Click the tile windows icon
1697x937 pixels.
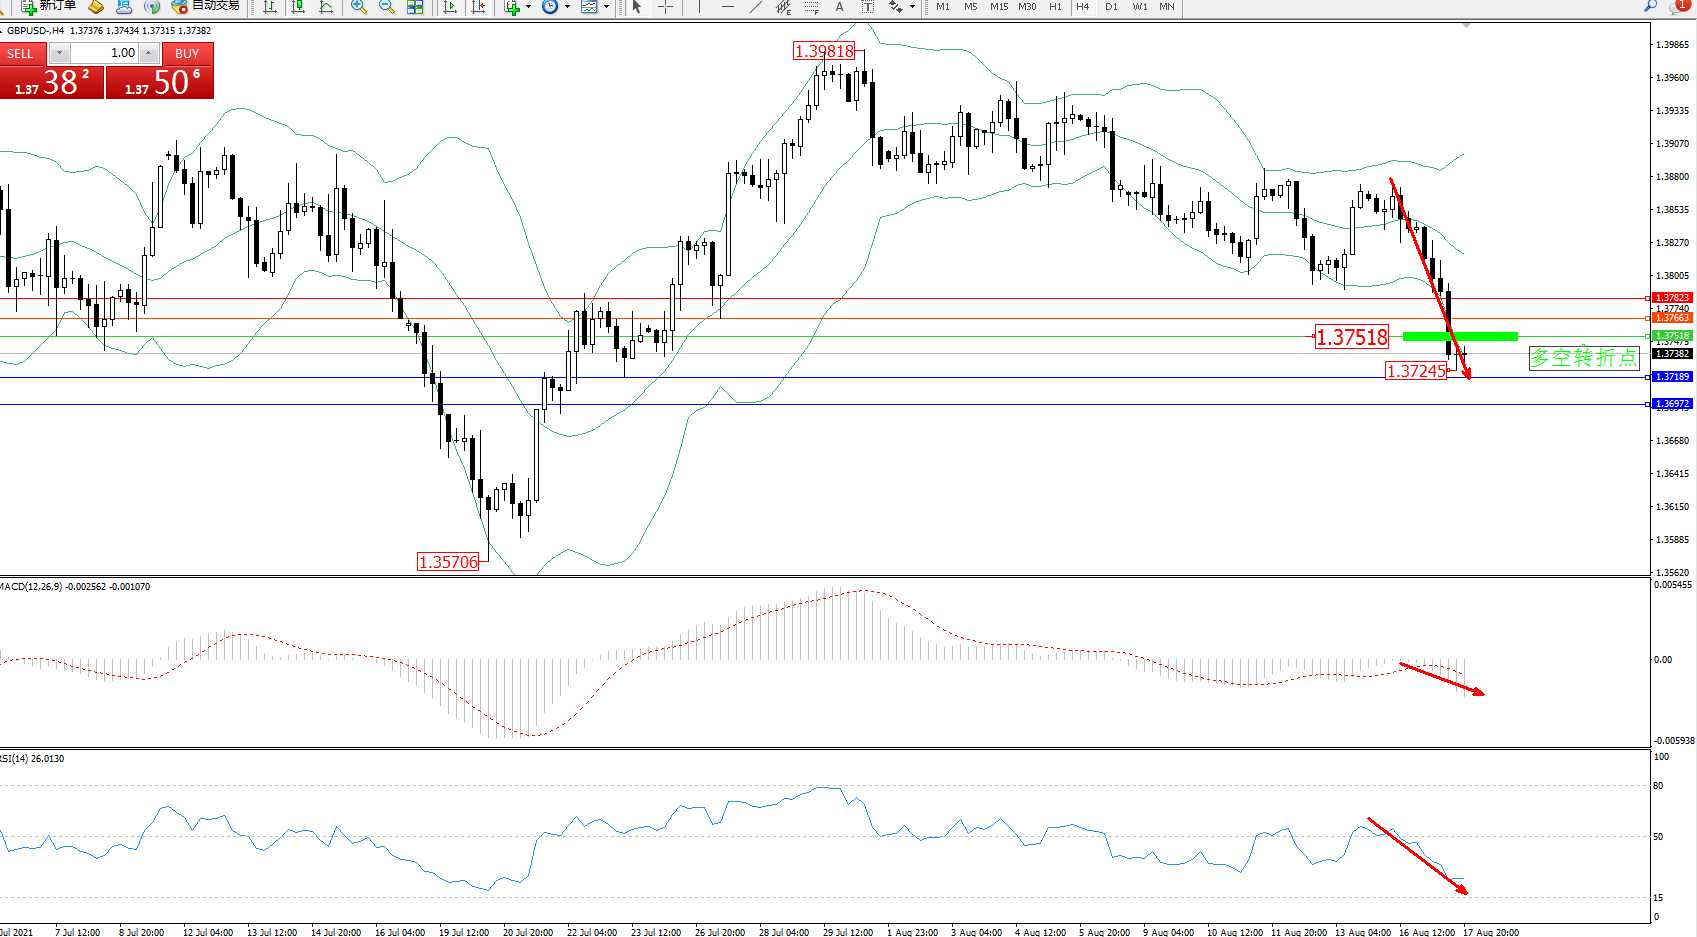pyautogui.click(x=415, y=7)
